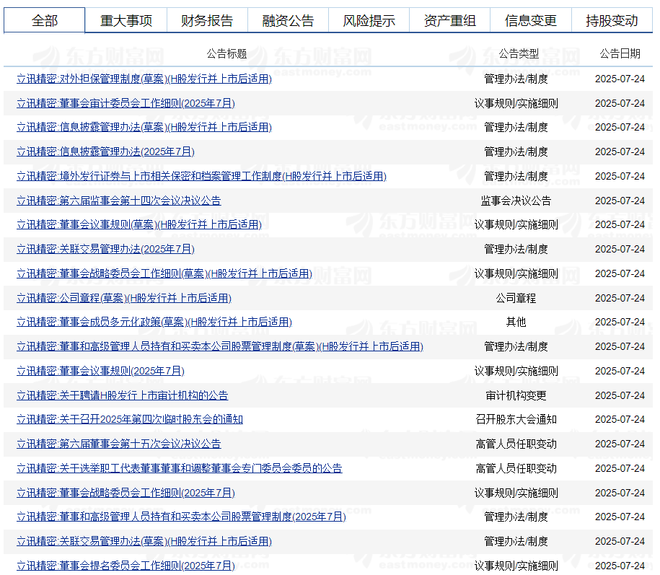660x575 pixels.
Task: Open 关联交易管理办法(草案) H股 announcement
Action: 144,540
